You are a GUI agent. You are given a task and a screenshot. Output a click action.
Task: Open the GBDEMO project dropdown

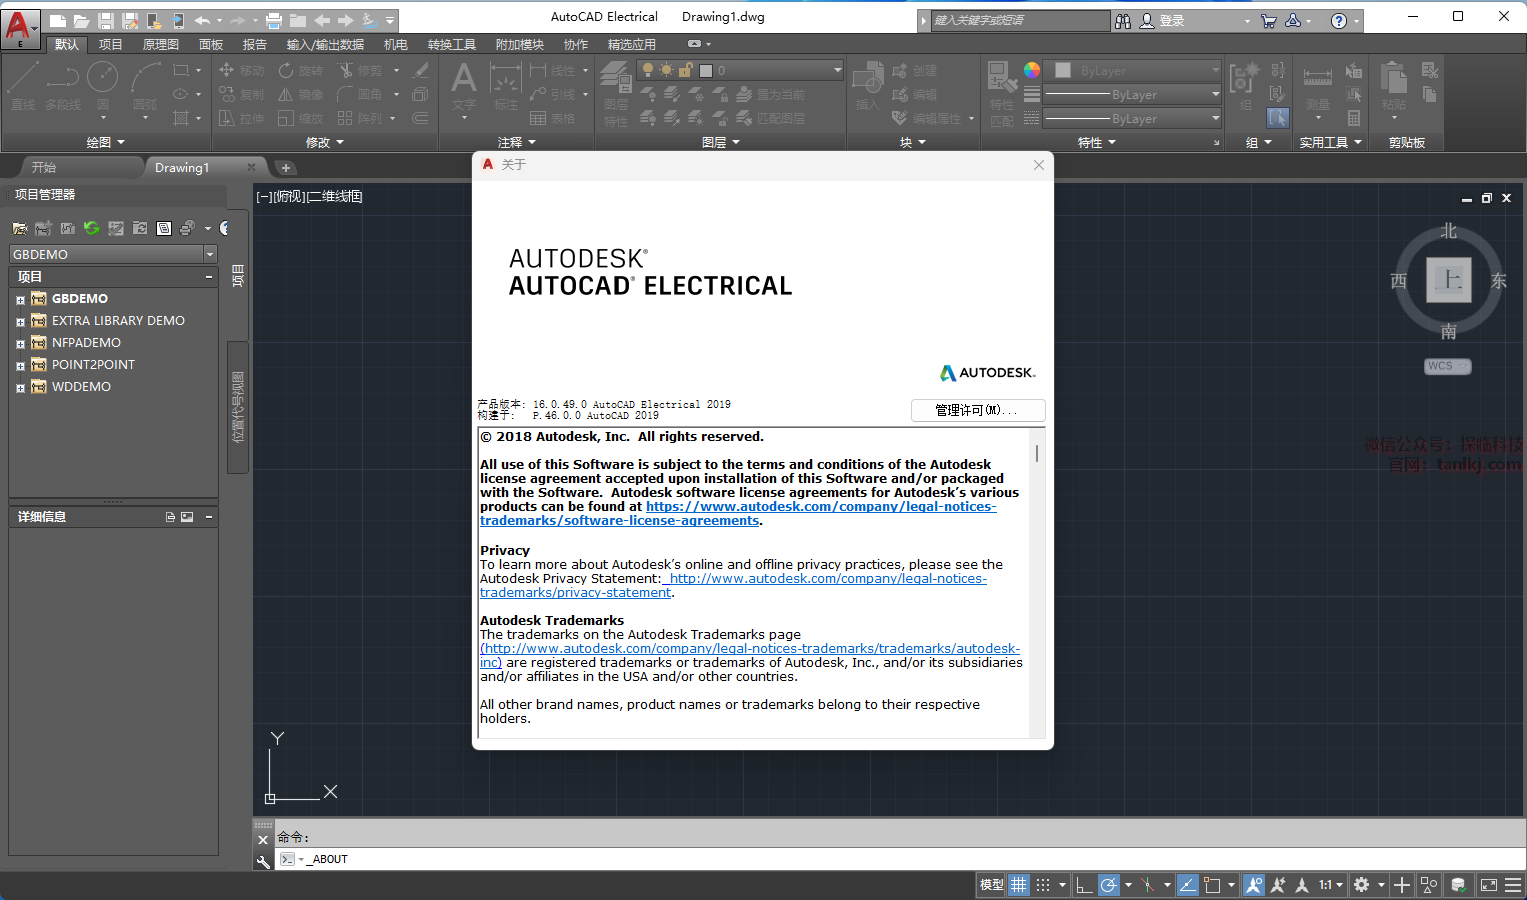pos(210,254)
